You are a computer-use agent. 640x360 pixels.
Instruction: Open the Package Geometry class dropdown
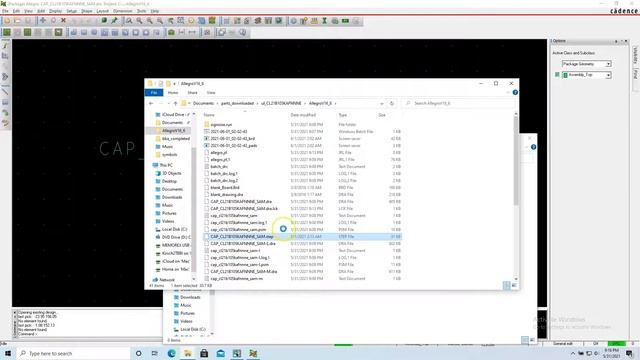pyautogui.click(x=608, y=64)
